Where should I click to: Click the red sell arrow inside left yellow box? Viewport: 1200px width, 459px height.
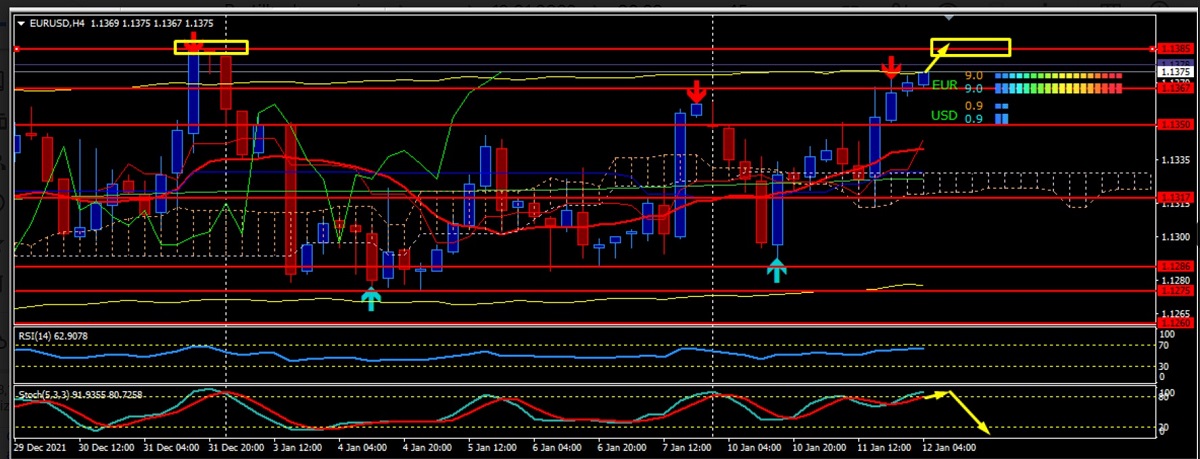(x=194, y=44)
